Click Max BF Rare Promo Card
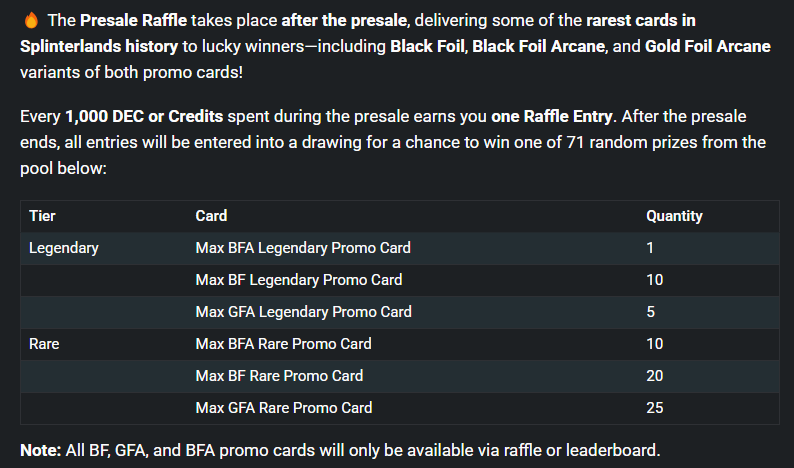The height and width of the screenshot is (468, 794). (279, 376)
